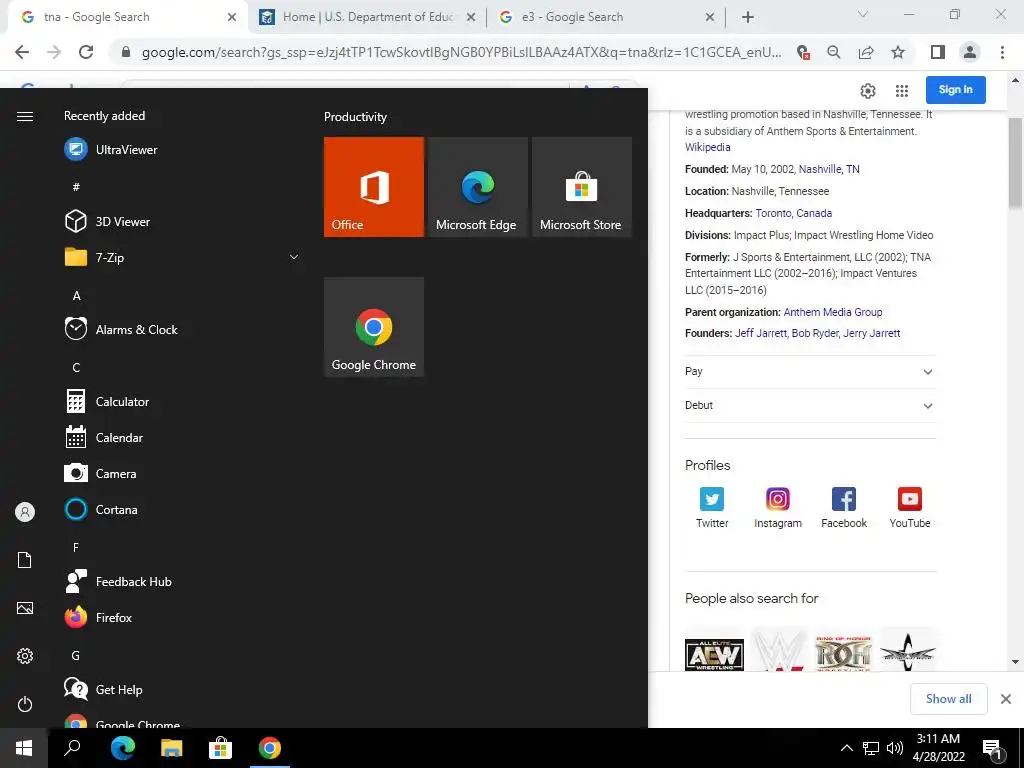Viewport: 1024px width, 768px height.
Task: Open the Twitter profile
Action: 712,507
